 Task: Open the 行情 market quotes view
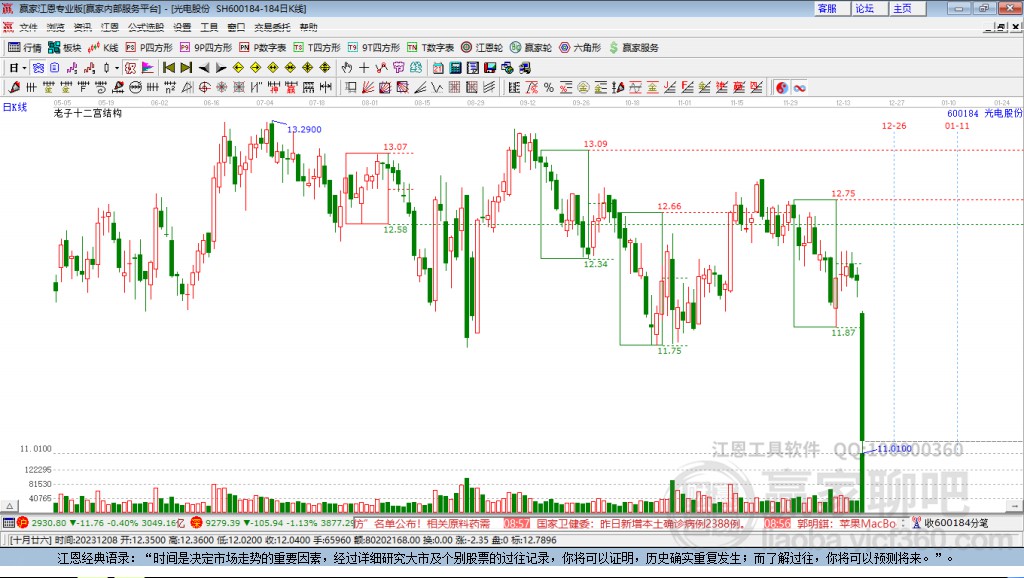pyautogui.click(x=25, y=48)
